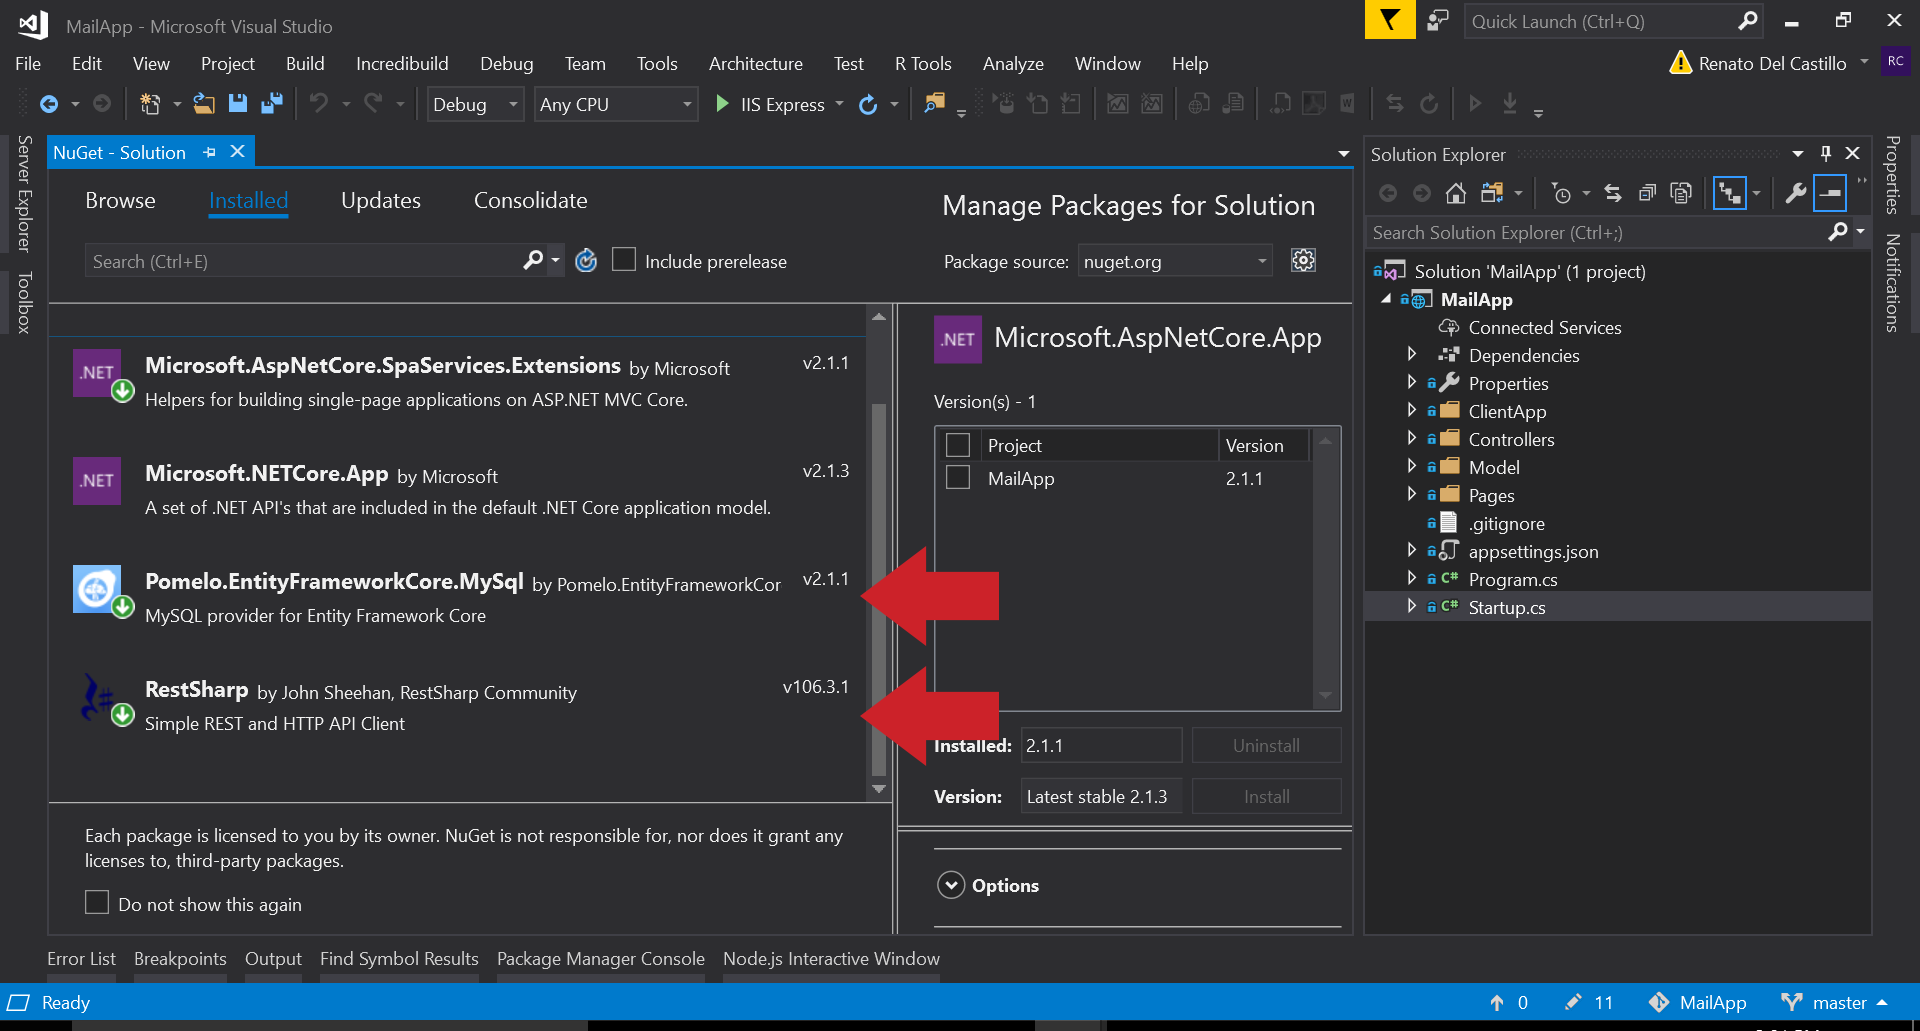This screenshot has height=1031, width=1920.
Task: Click the feedback icon beside Quick Launch
Action: click(1438, 20)
